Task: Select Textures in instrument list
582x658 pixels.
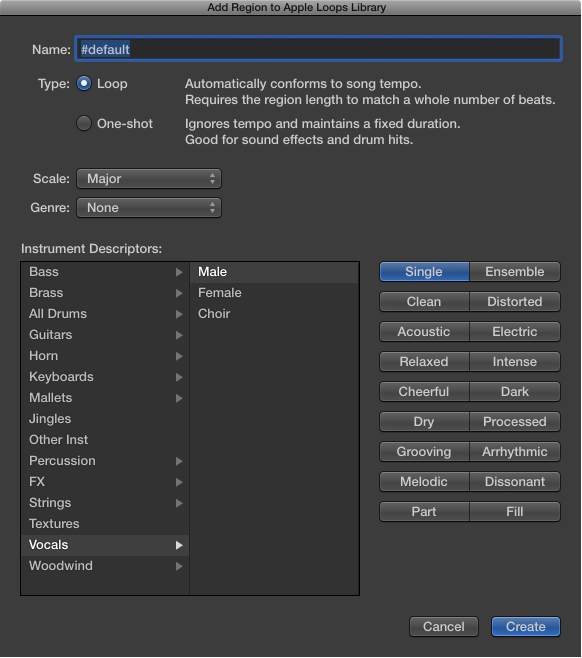Action: [x=105, y=524]
